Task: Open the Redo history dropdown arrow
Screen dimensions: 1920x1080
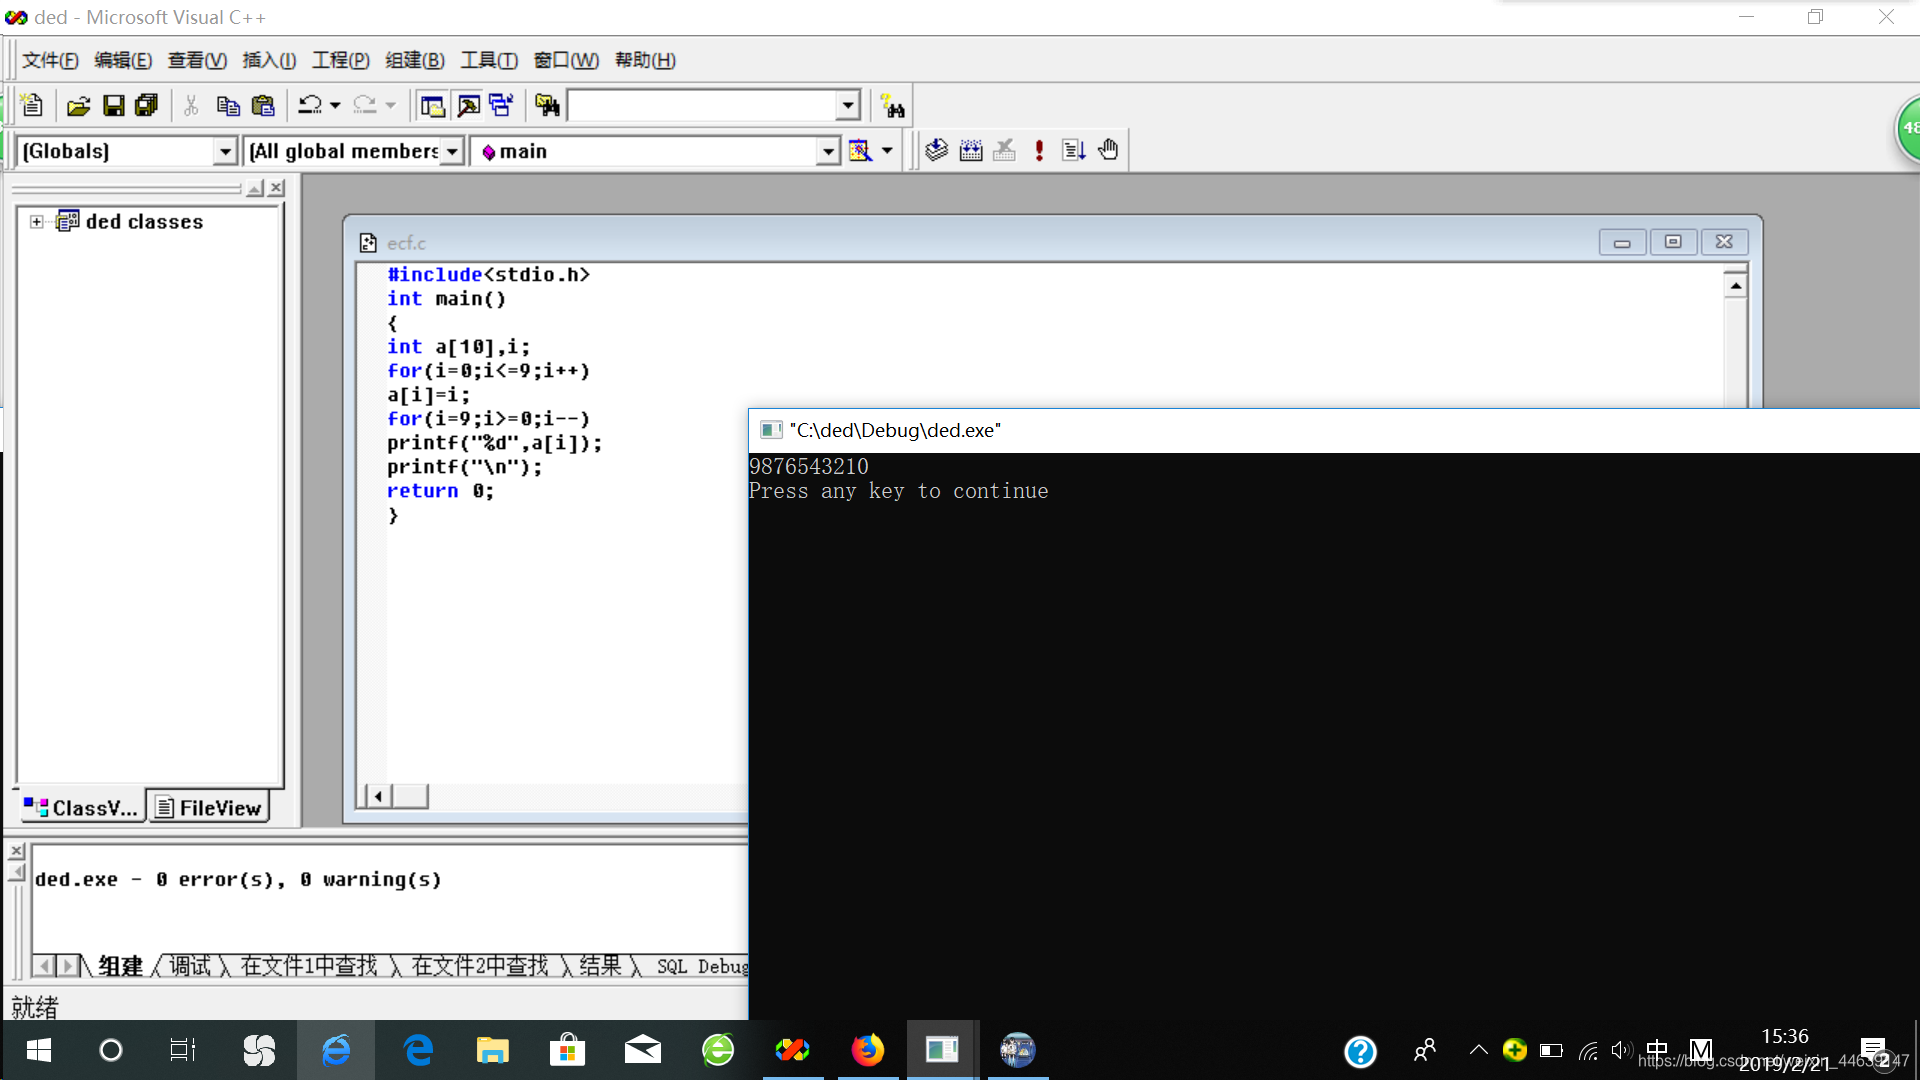Action: click(390, 105)
